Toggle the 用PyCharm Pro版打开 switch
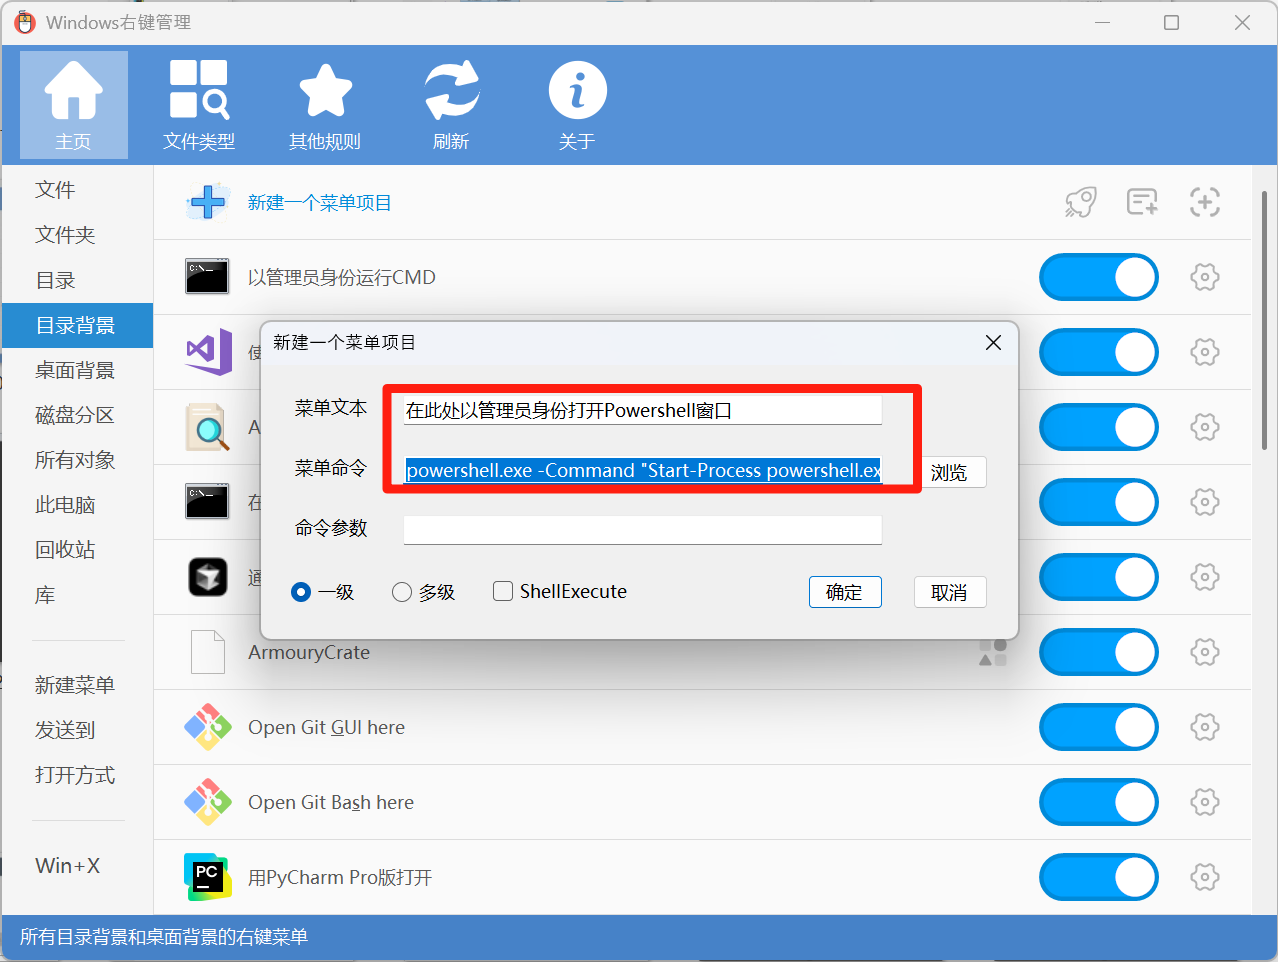1278x962 pixels. [x=1099, y=877]
